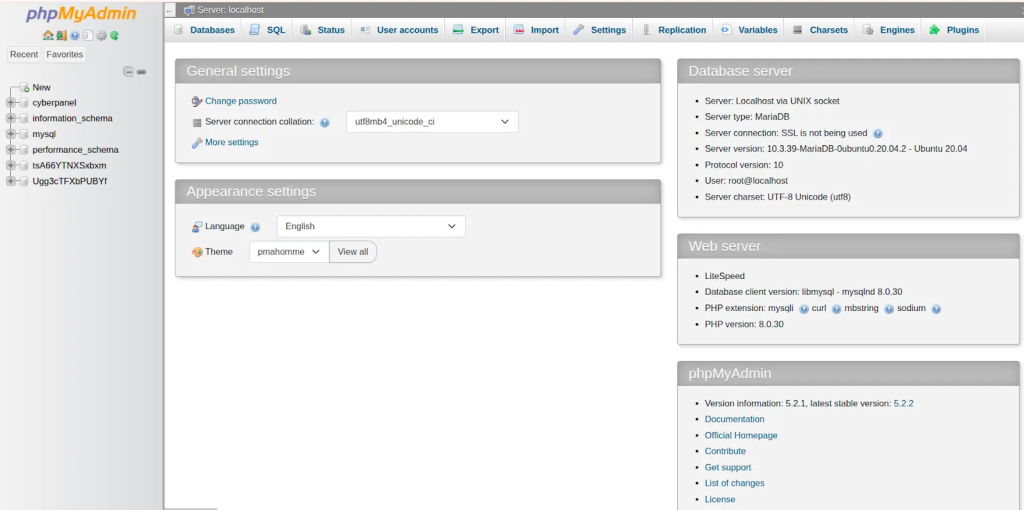
Task: Click the unlink from main panel chain icon
Action: point(142,72)
